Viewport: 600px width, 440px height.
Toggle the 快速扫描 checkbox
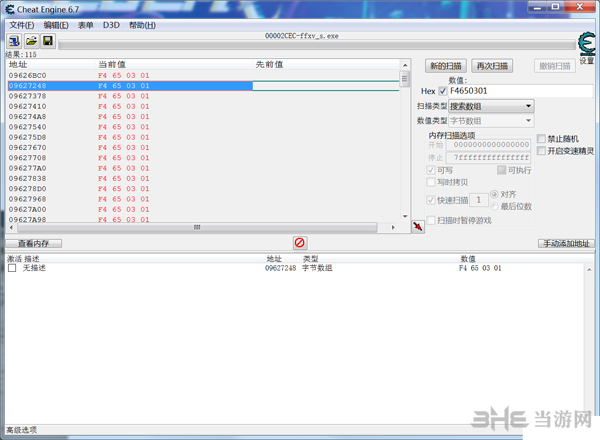pos(431,200)
